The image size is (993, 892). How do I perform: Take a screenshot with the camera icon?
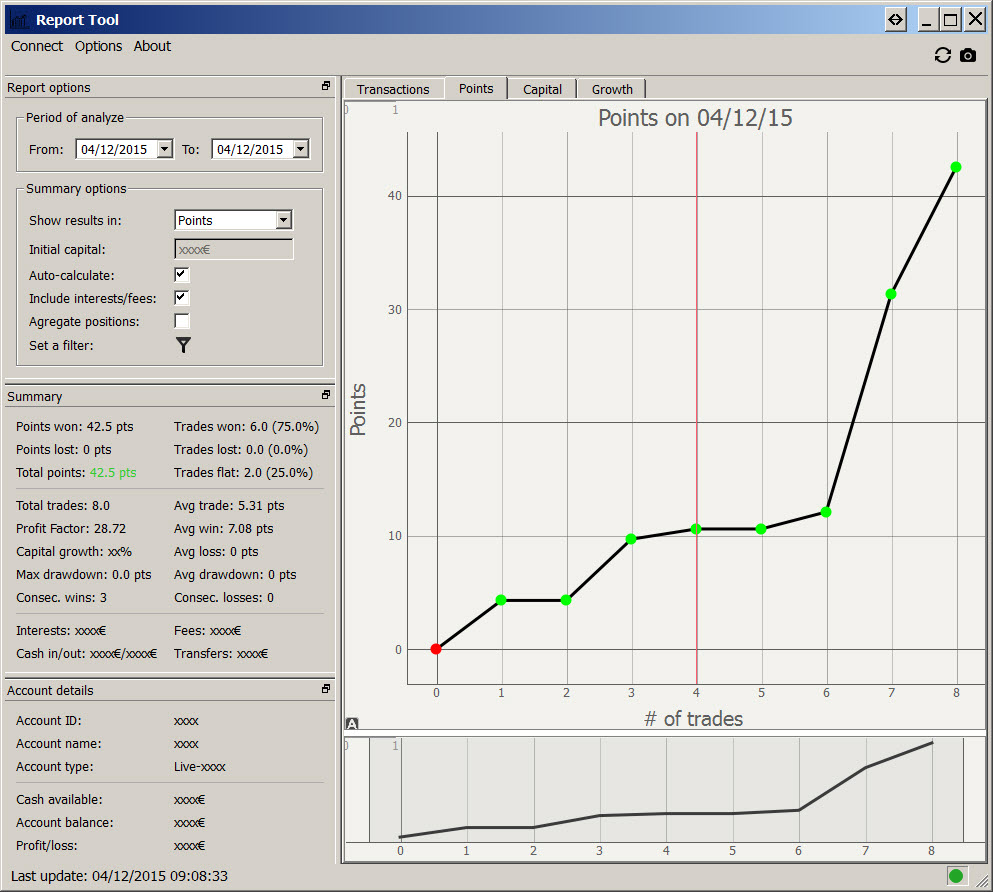(968, 56)
